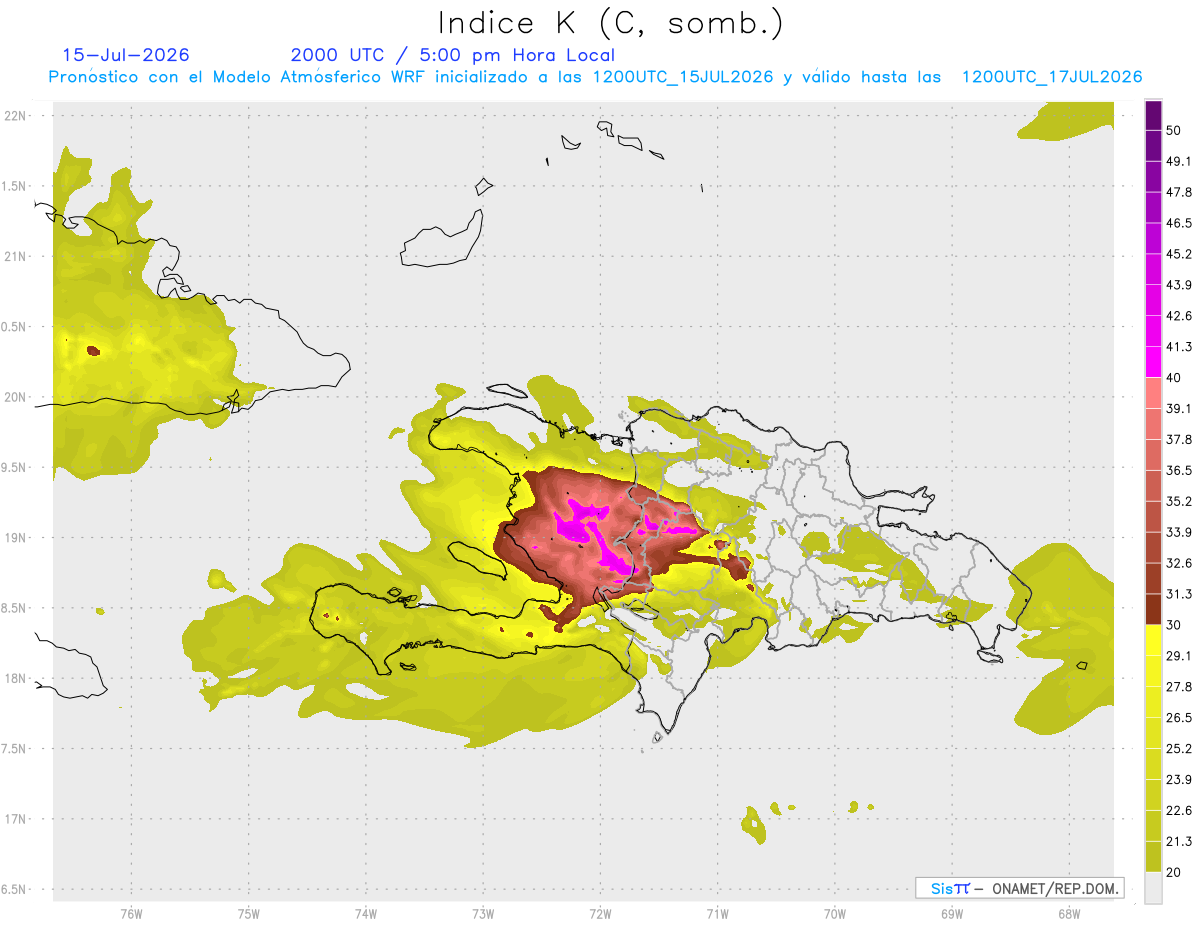Click the "ONAMET/REP.DOM." credit label
The height and width of the screenshot is (927, 1200).
[1055, 888]
